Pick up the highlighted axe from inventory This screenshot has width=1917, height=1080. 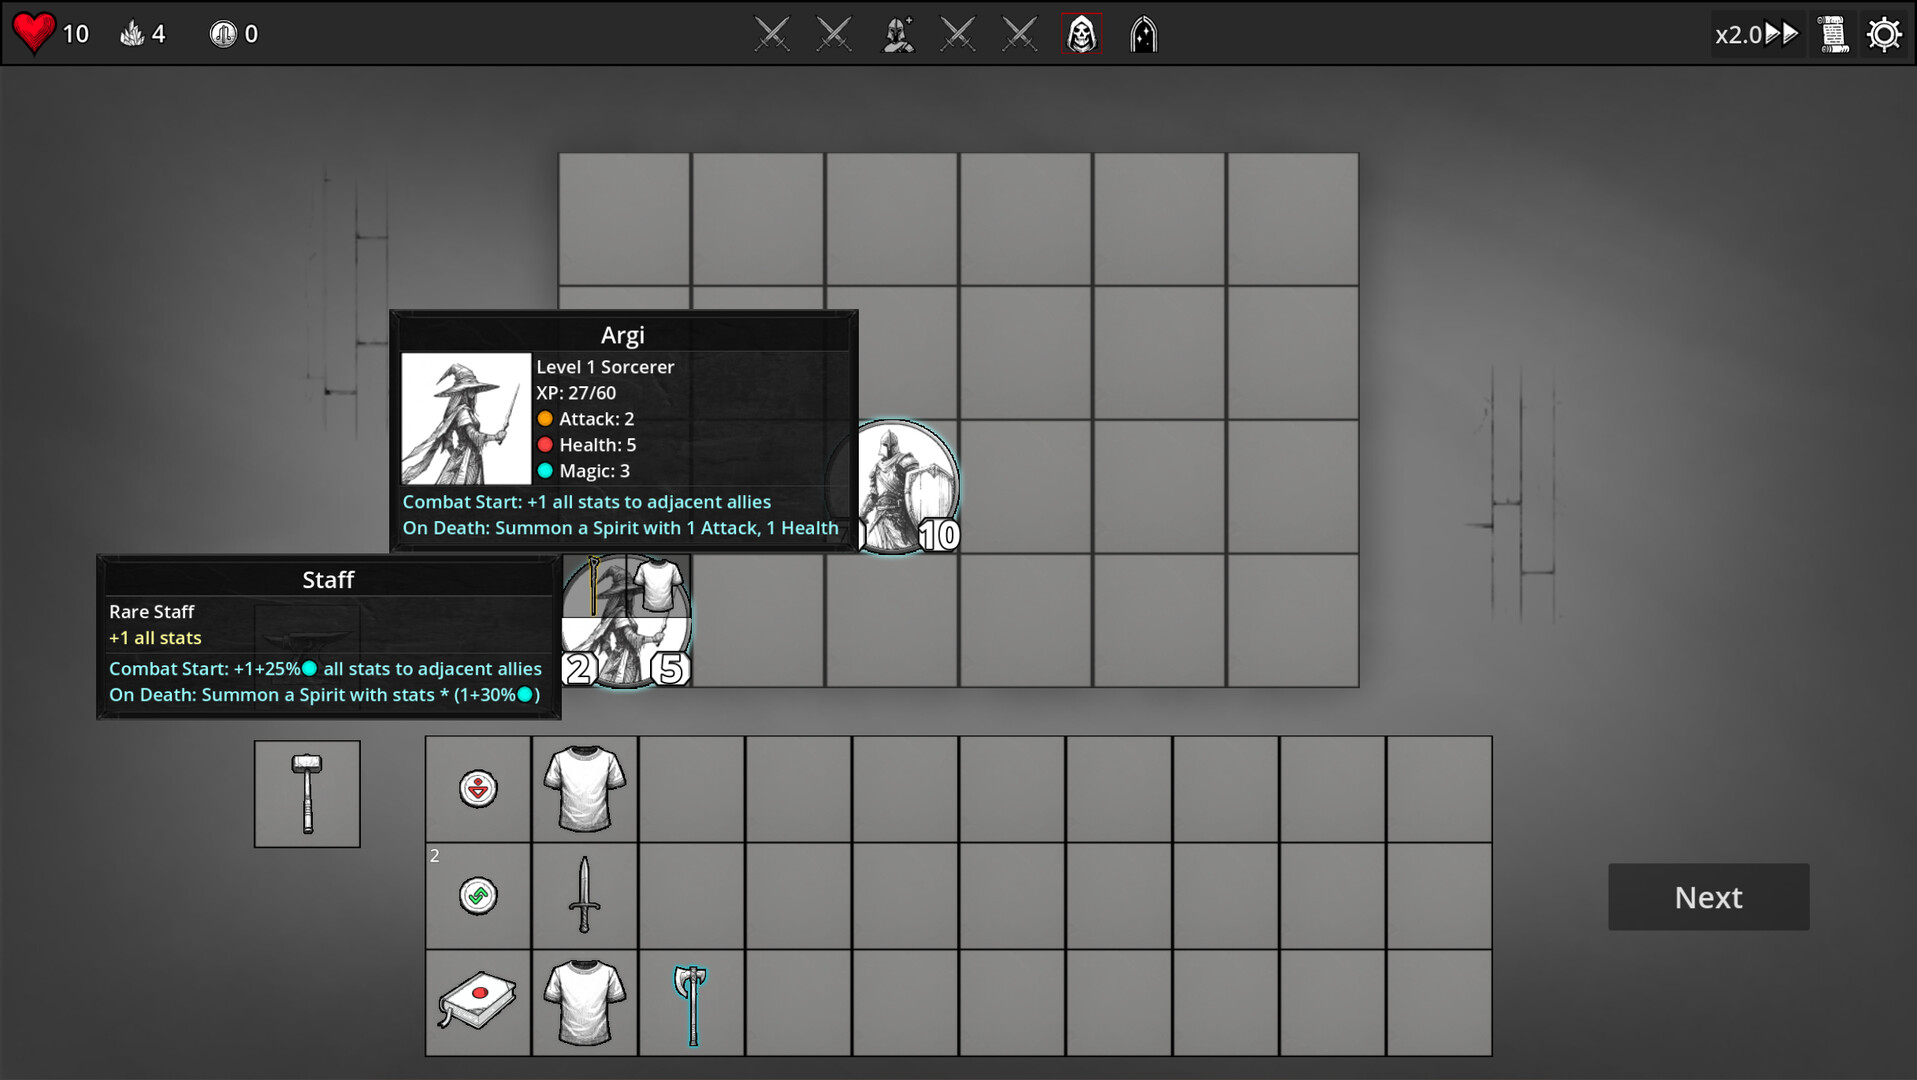click(x=691, y=1002)
